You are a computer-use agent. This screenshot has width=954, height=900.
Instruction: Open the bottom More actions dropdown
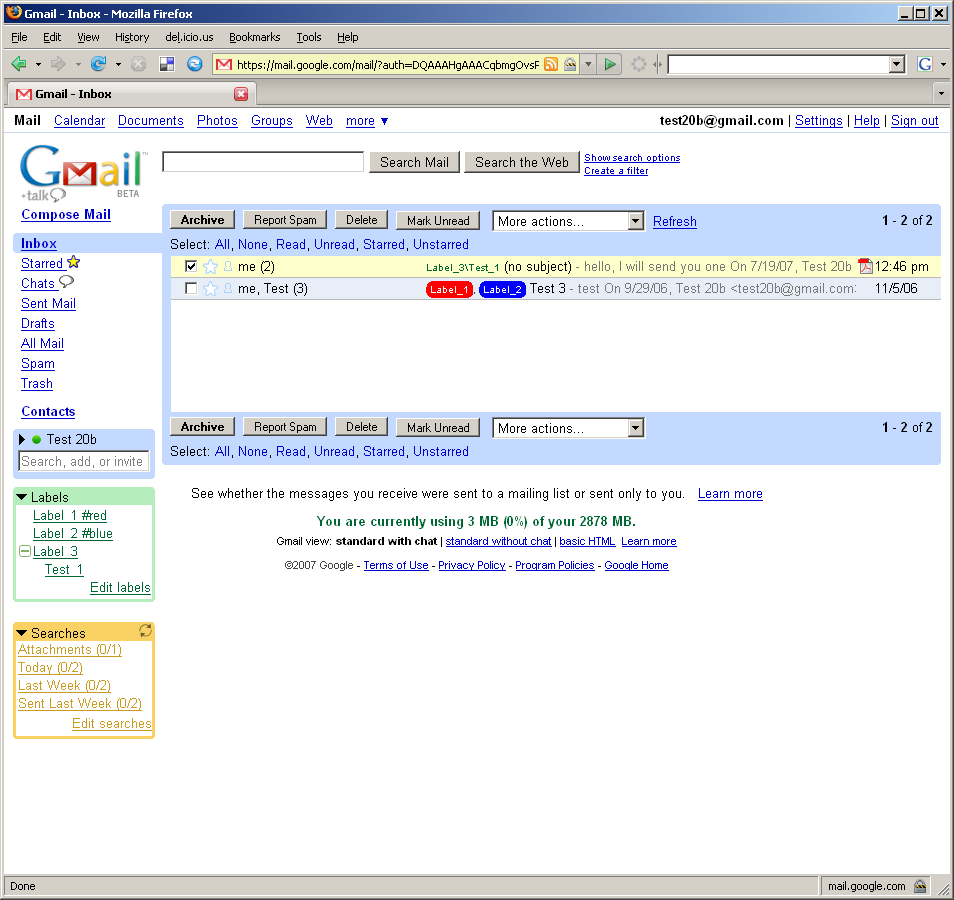click(568, 428)
